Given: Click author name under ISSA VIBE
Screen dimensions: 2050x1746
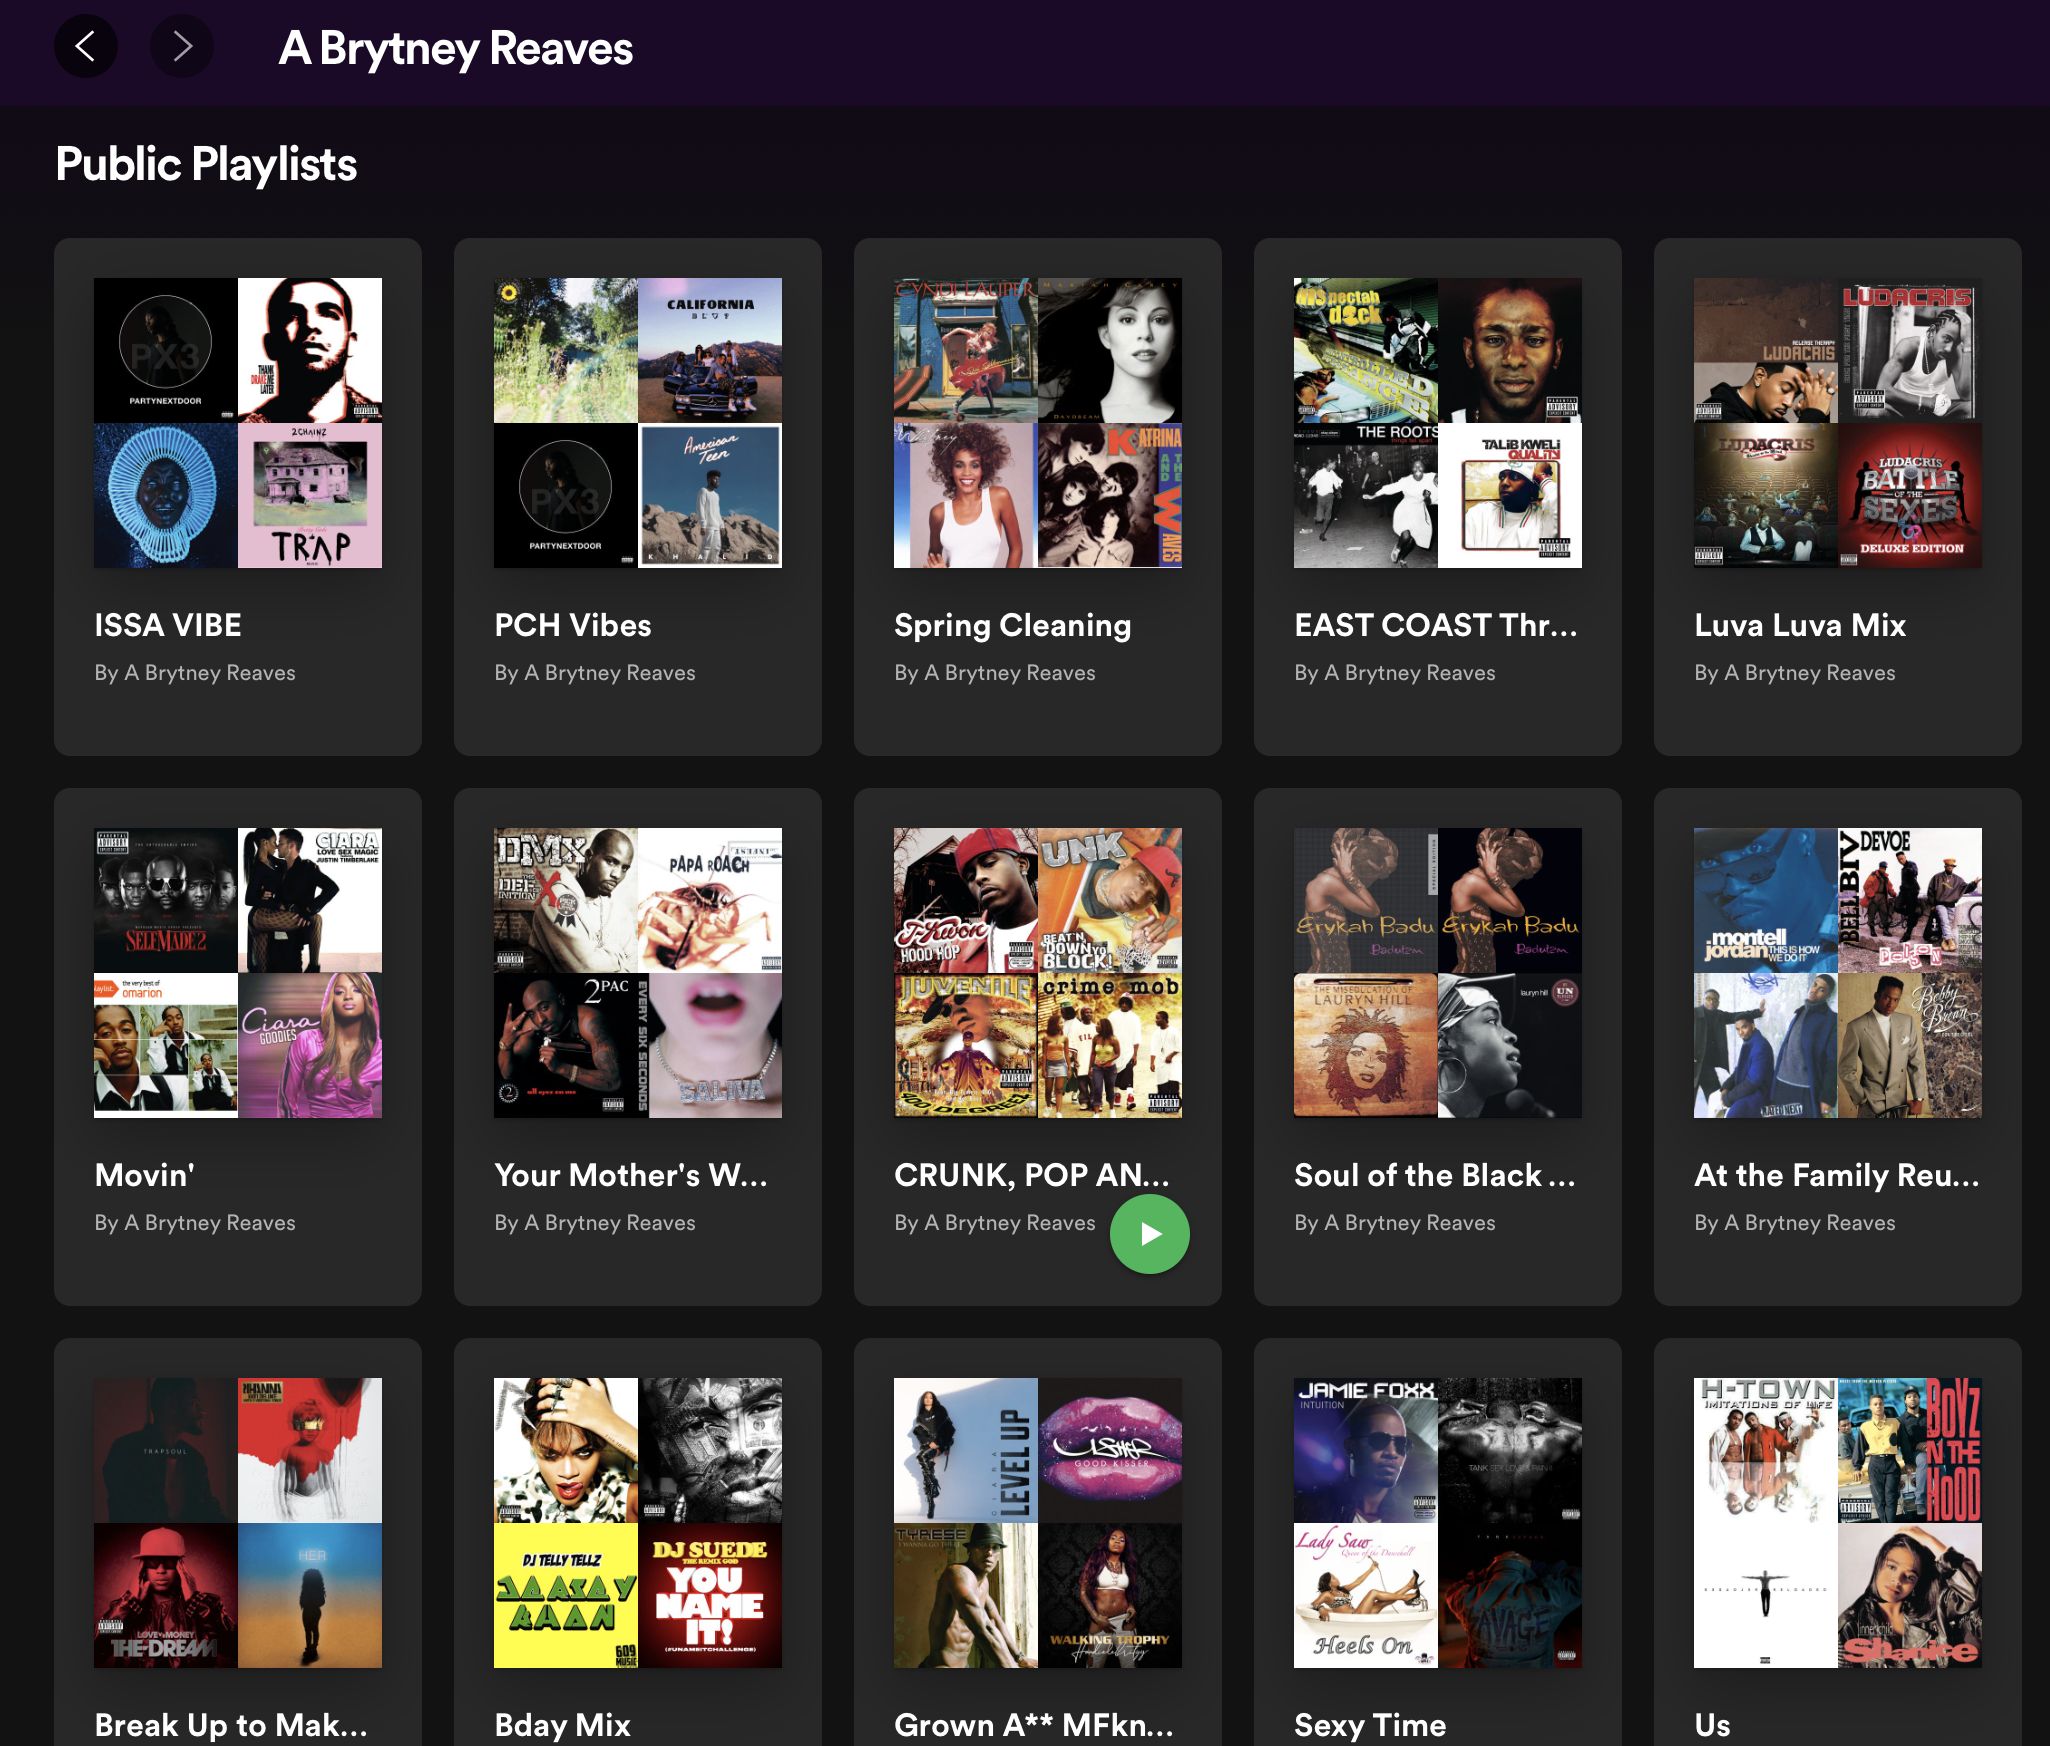Looking at the screenshot, I should point(195,673).
